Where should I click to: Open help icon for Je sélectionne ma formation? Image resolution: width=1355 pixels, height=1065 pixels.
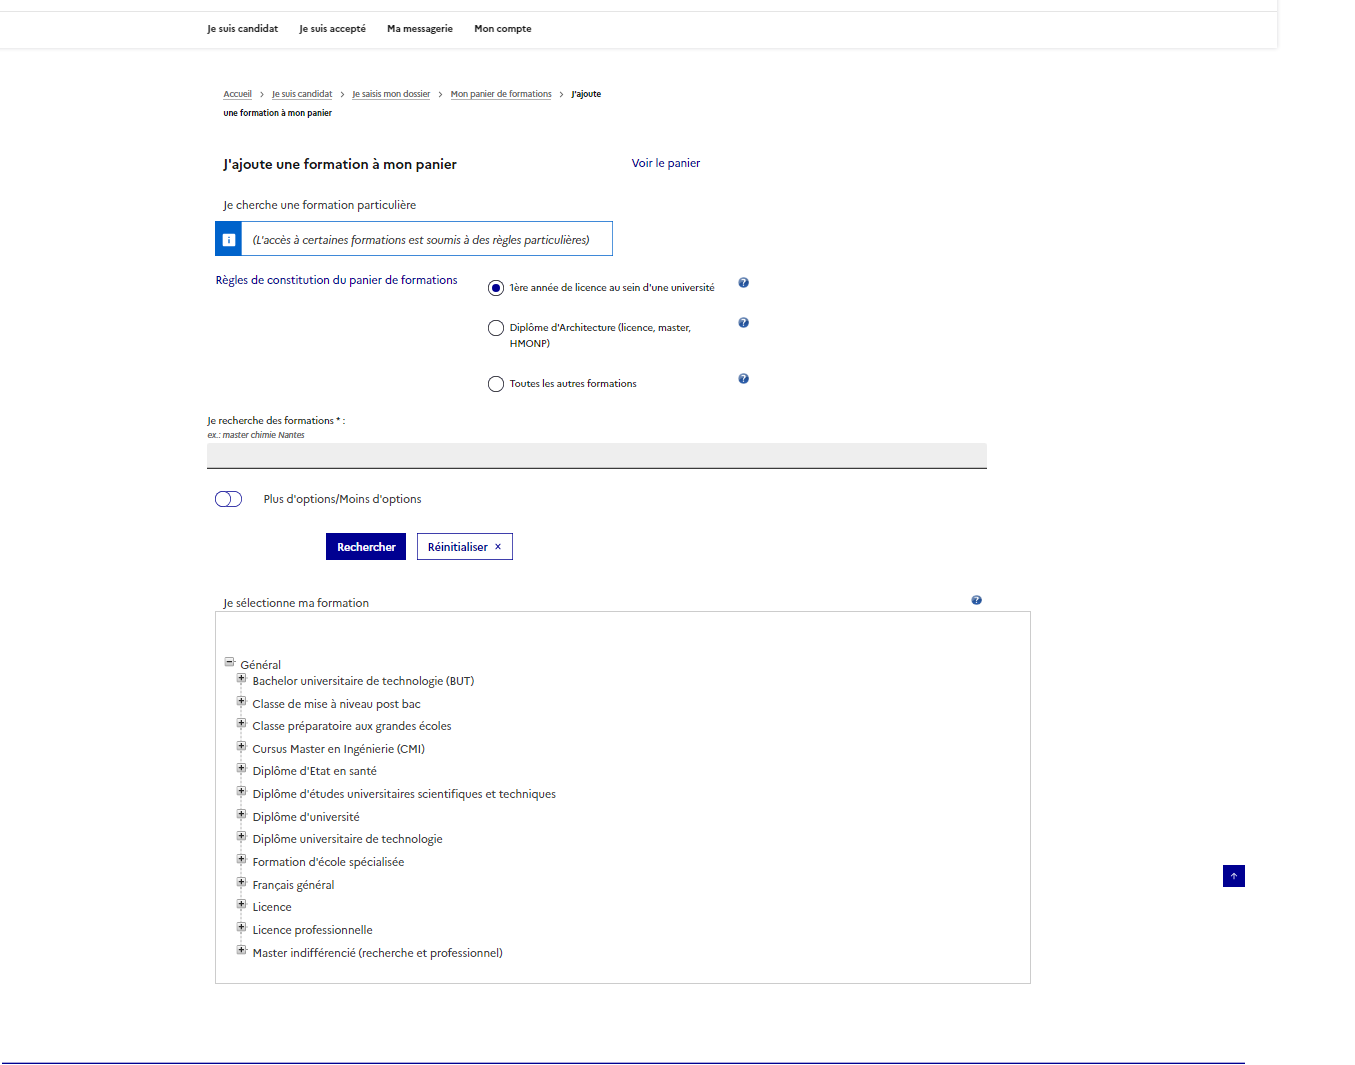tap(976, 600)
